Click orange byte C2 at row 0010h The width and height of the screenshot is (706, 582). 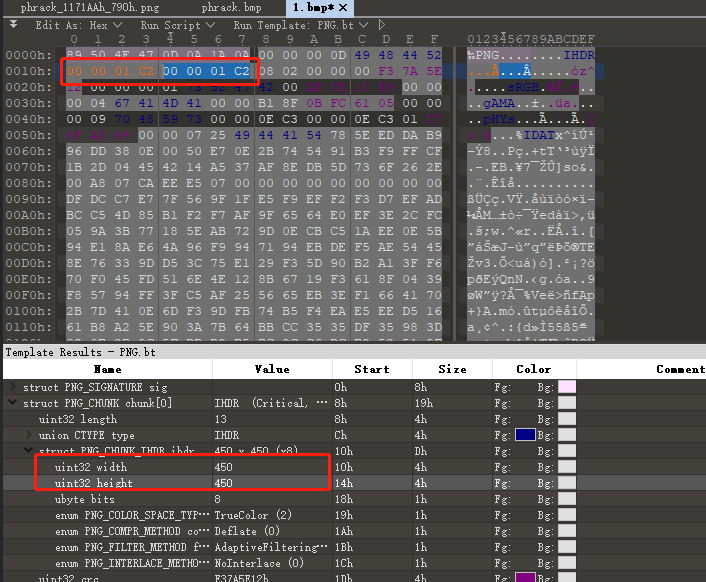pyautogui.click(x=146, y=71)
